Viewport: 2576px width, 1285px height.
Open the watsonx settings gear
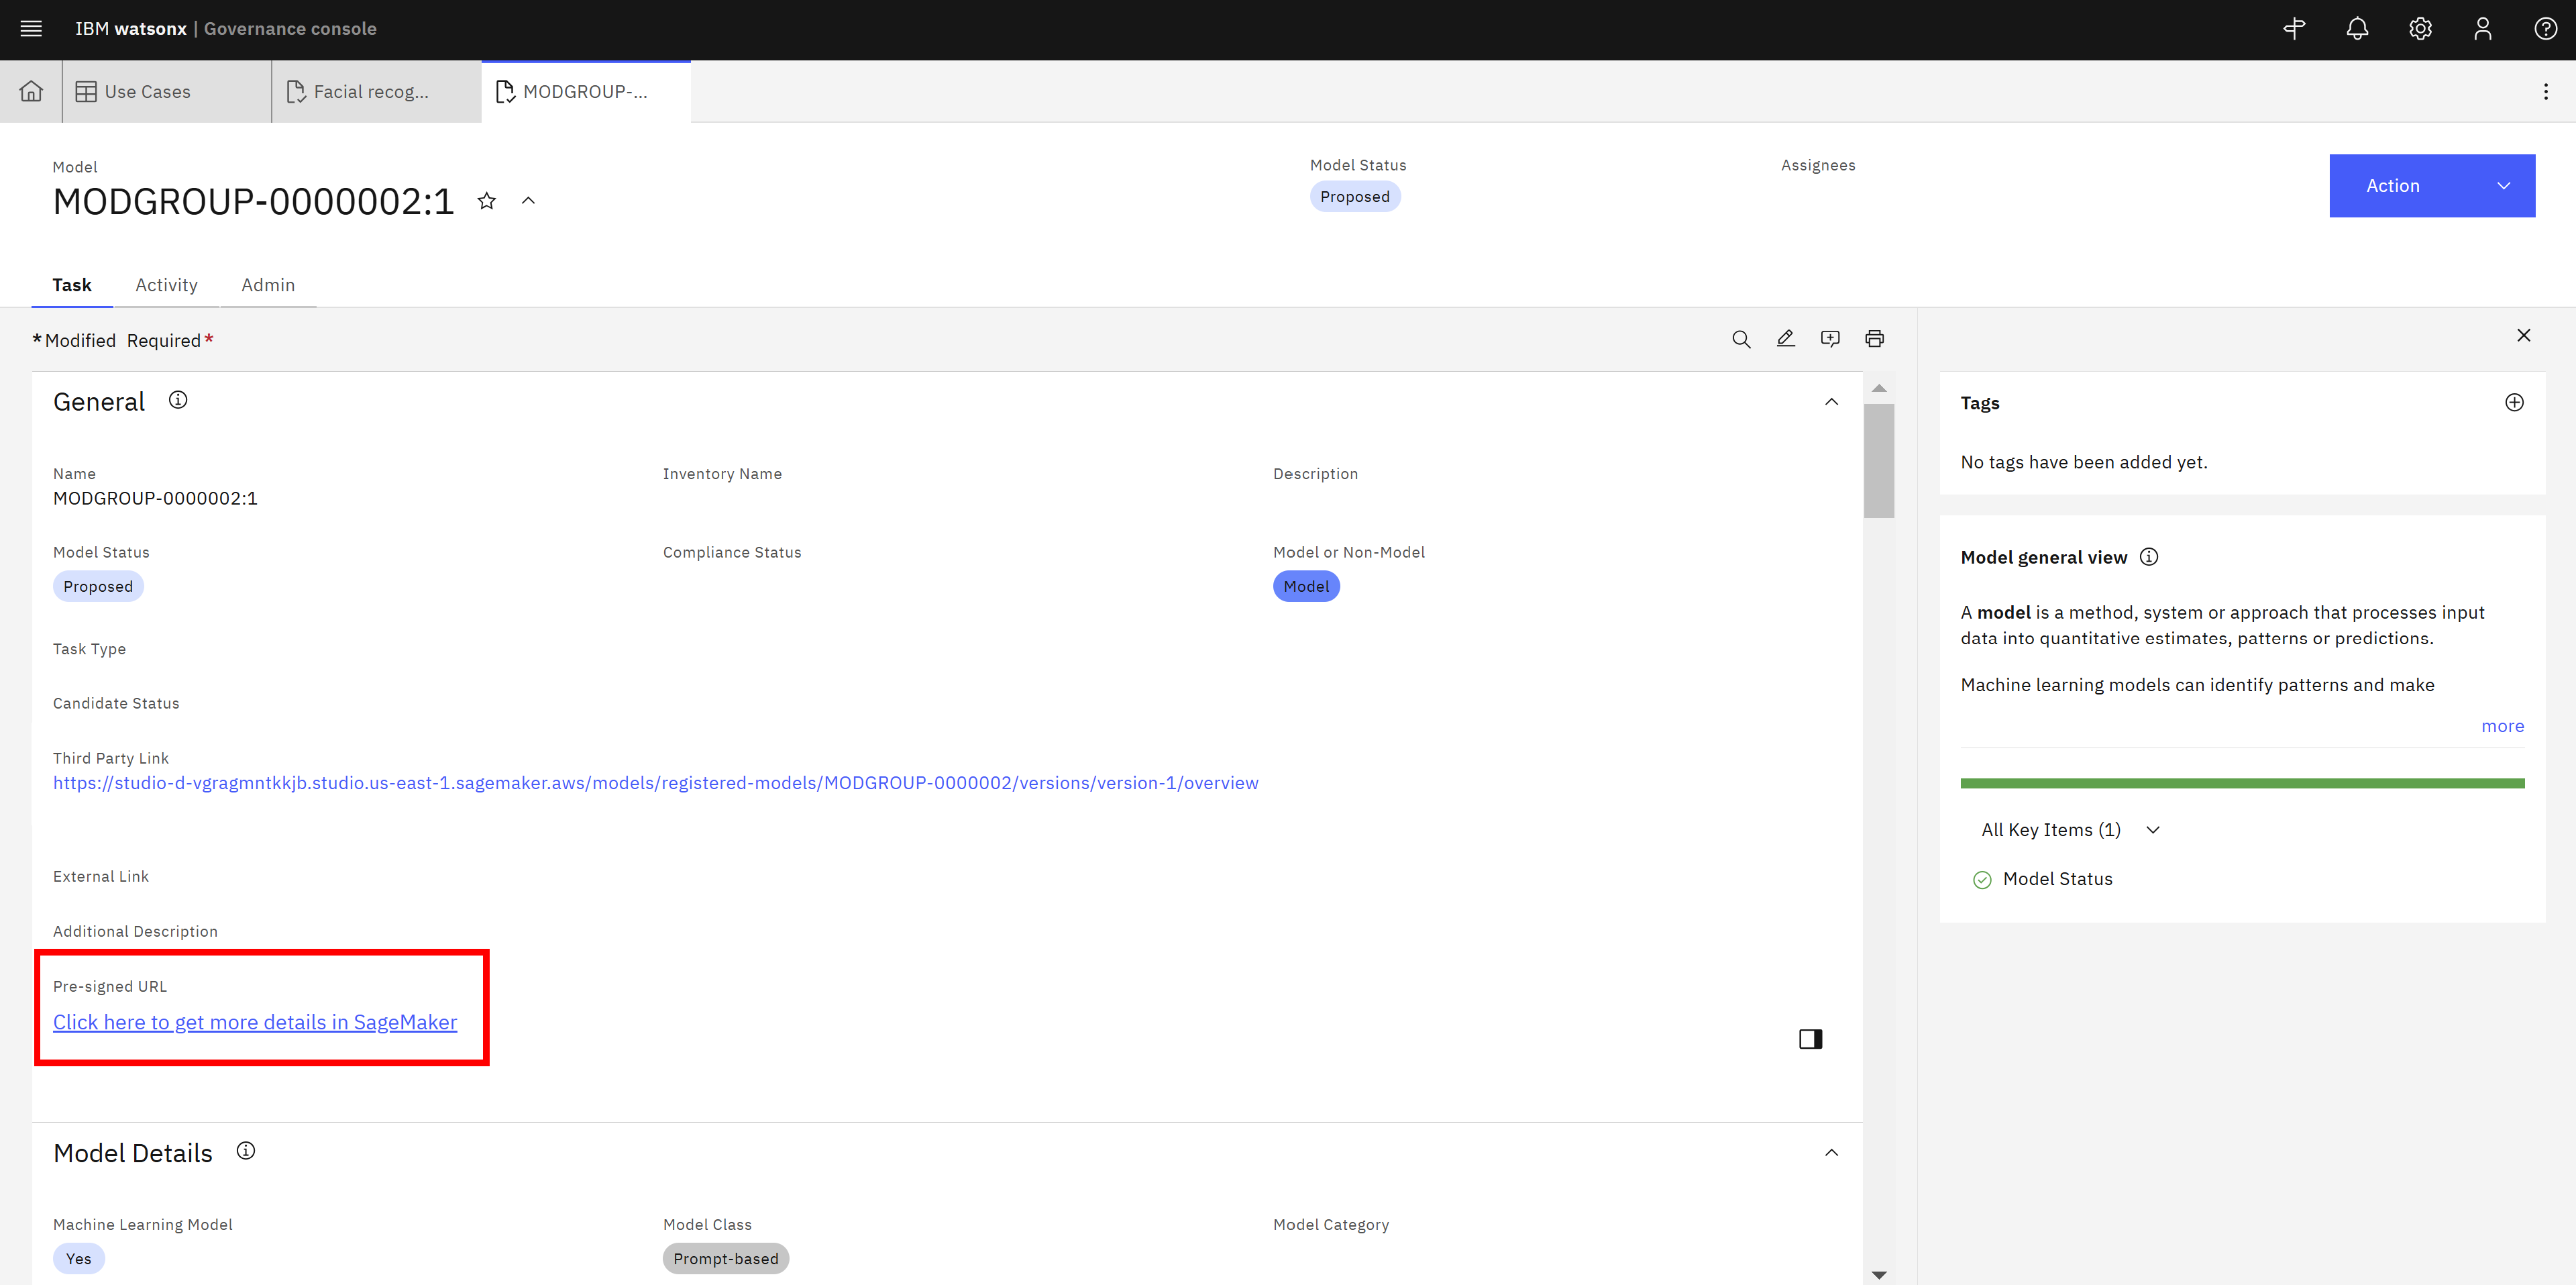point(2420,29)
